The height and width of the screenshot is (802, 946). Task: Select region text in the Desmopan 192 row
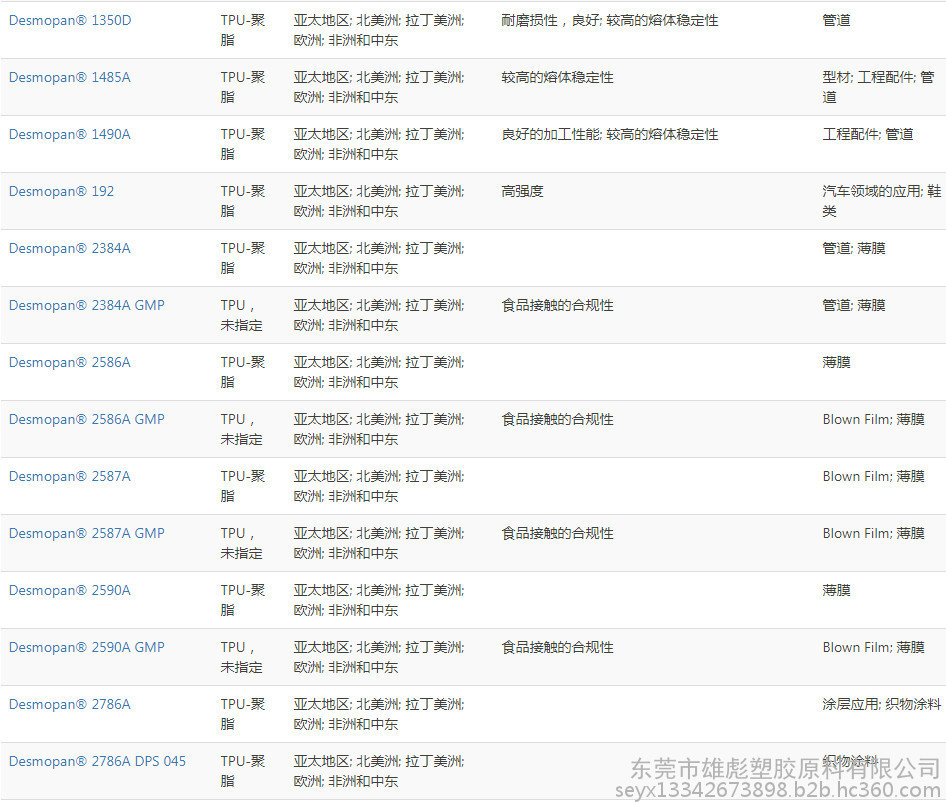coord(379,202)
